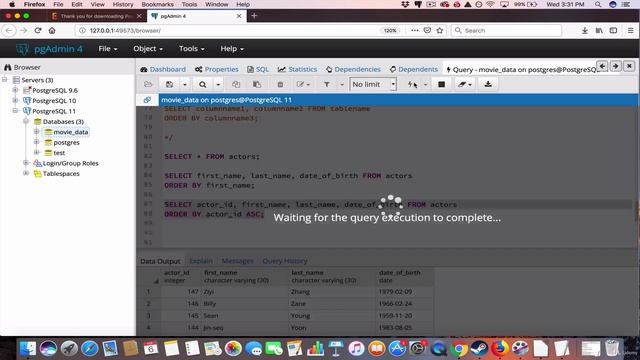Expand the PostgreSQL 9.6 server node
The height and width of the screenshot is (360, 640).
pyautogui.click(x=16, y=90)
